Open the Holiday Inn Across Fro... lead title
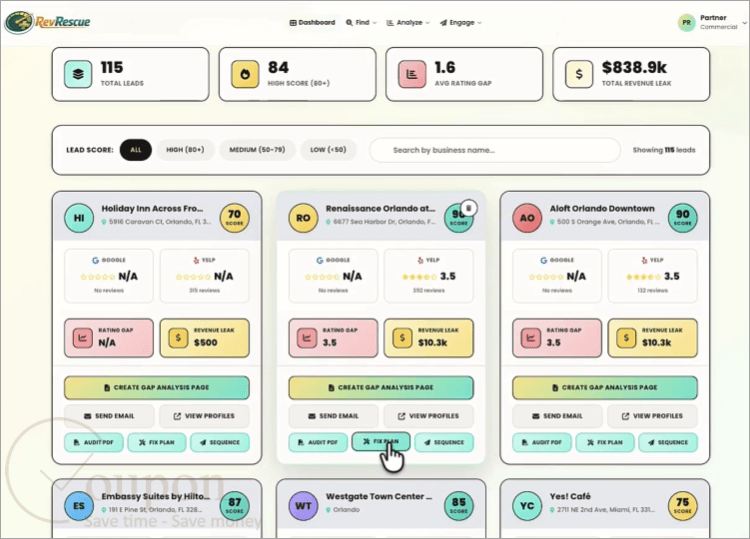 coord(152,209)
